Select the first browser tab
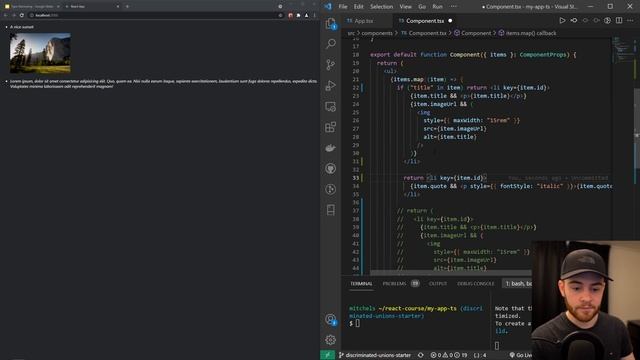The image size is (640, 360). [32, 6]
